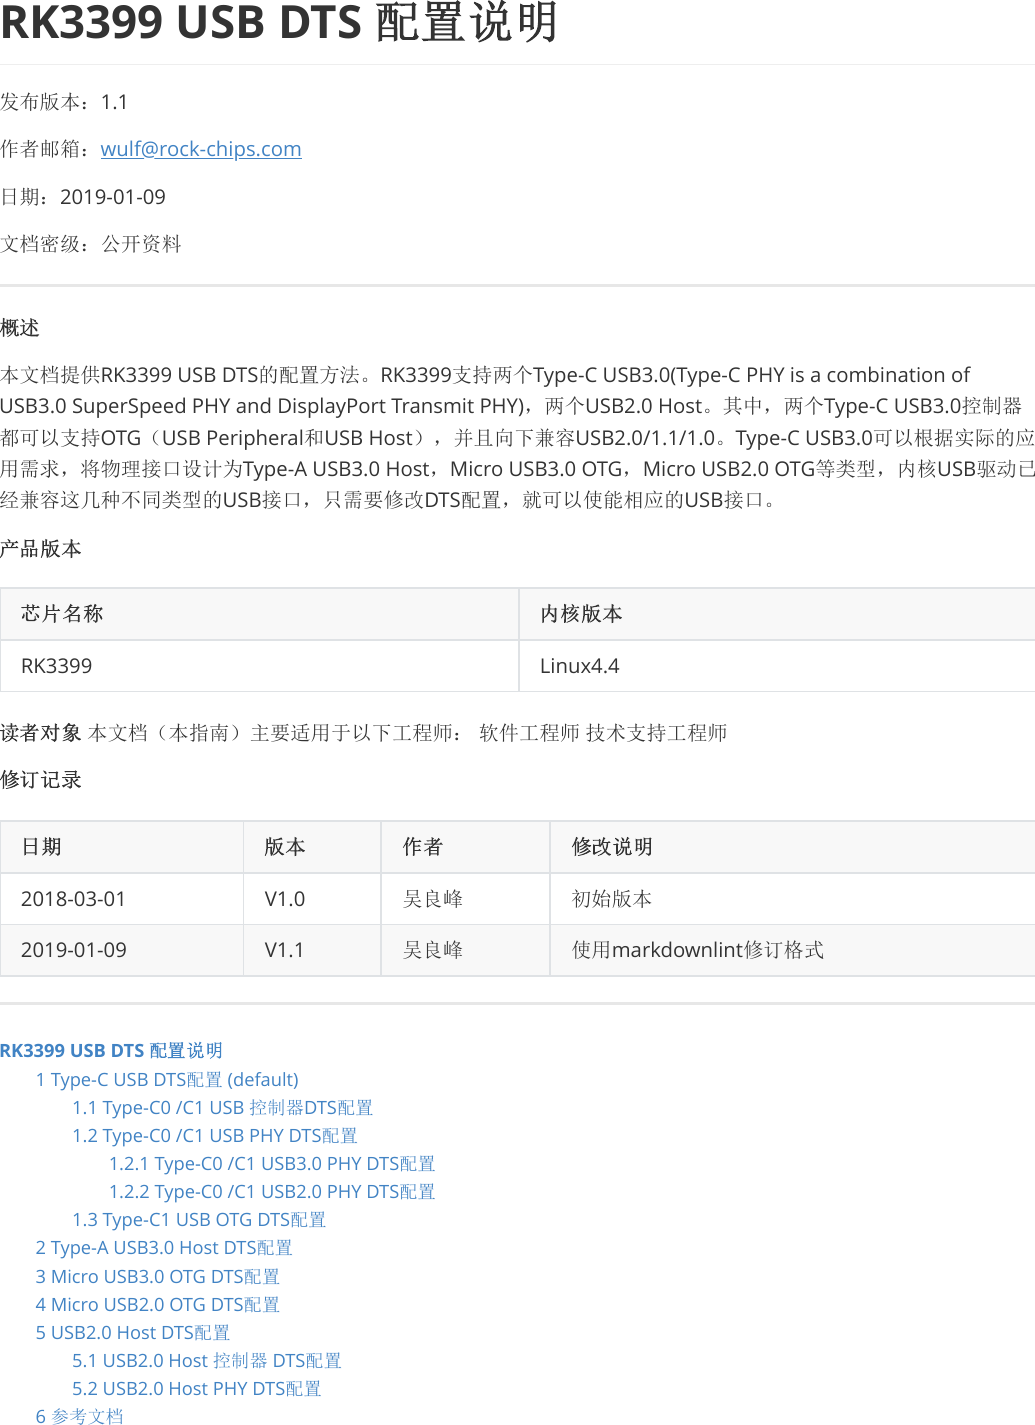Open 1.3 Type-C1 USB OTG DTS配置 link

198,1219
